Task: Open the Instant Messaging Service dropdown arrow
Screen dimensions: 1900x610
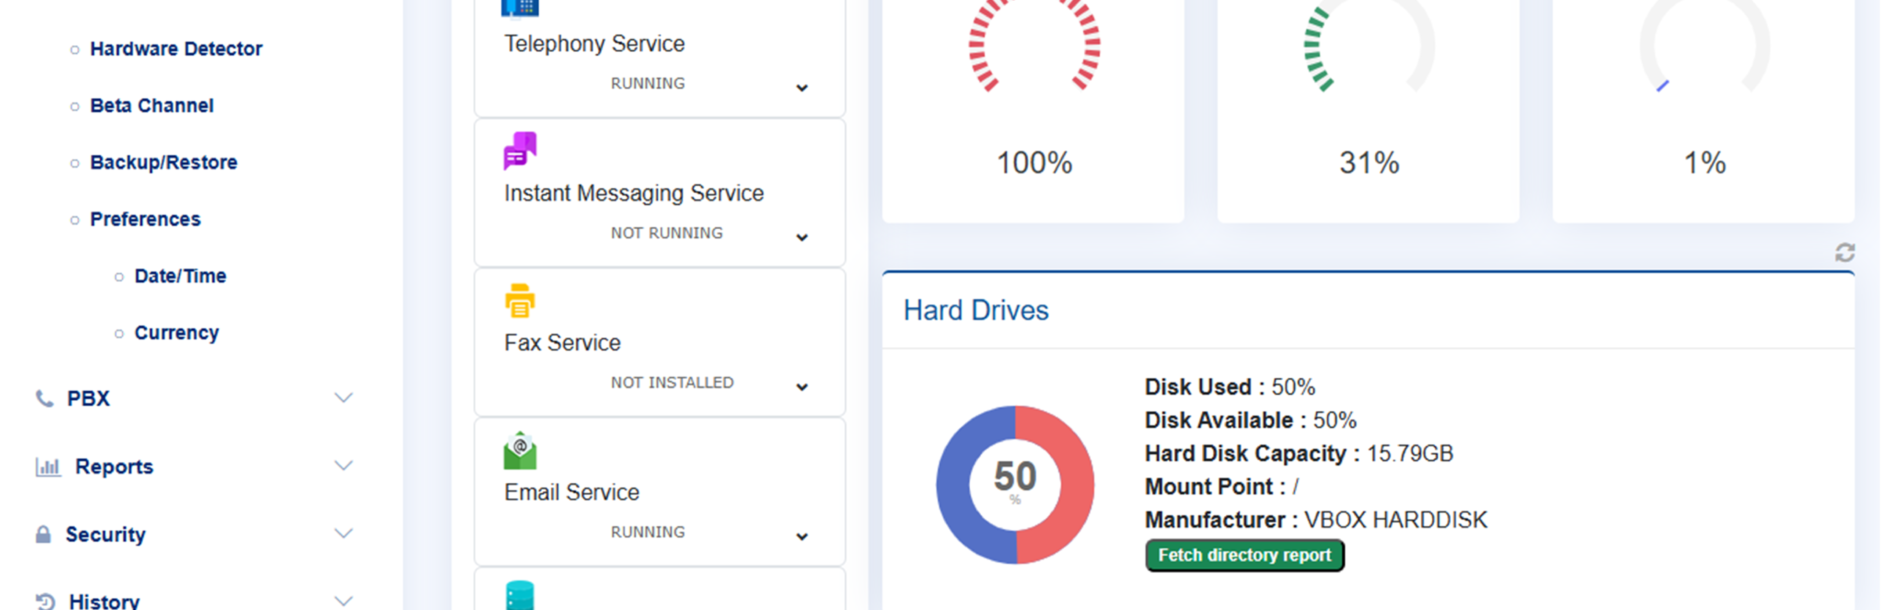Action: (x=802, y=237)
